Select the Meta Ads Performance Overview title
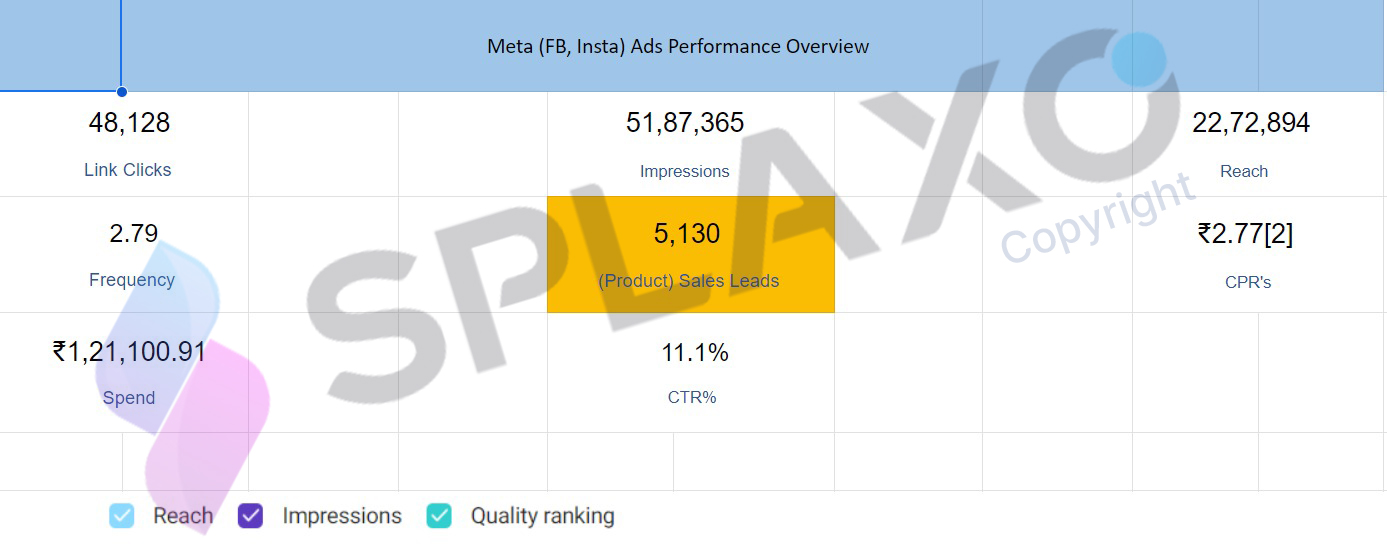 click(678, 46)
